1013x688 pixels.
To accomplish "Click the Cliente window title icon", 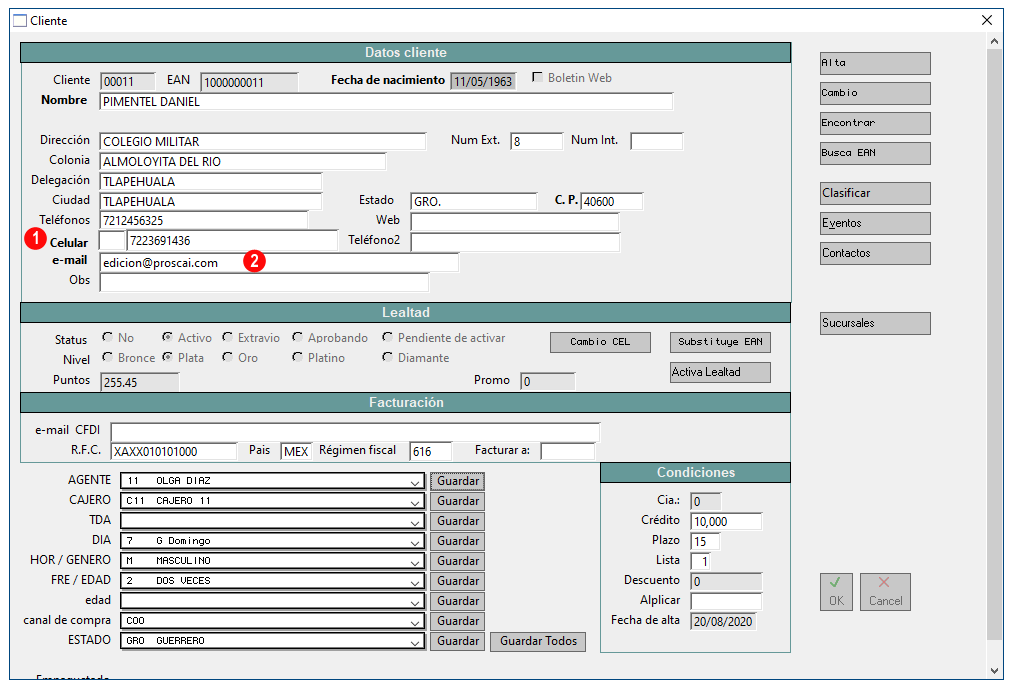I will pos(20,21).
